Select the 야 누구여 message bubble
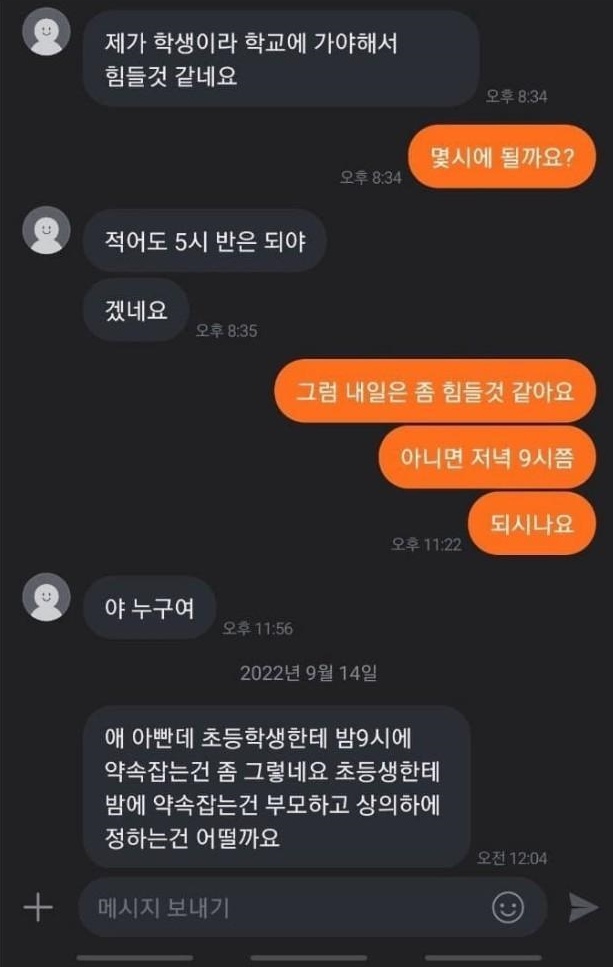 coord(149,607)
